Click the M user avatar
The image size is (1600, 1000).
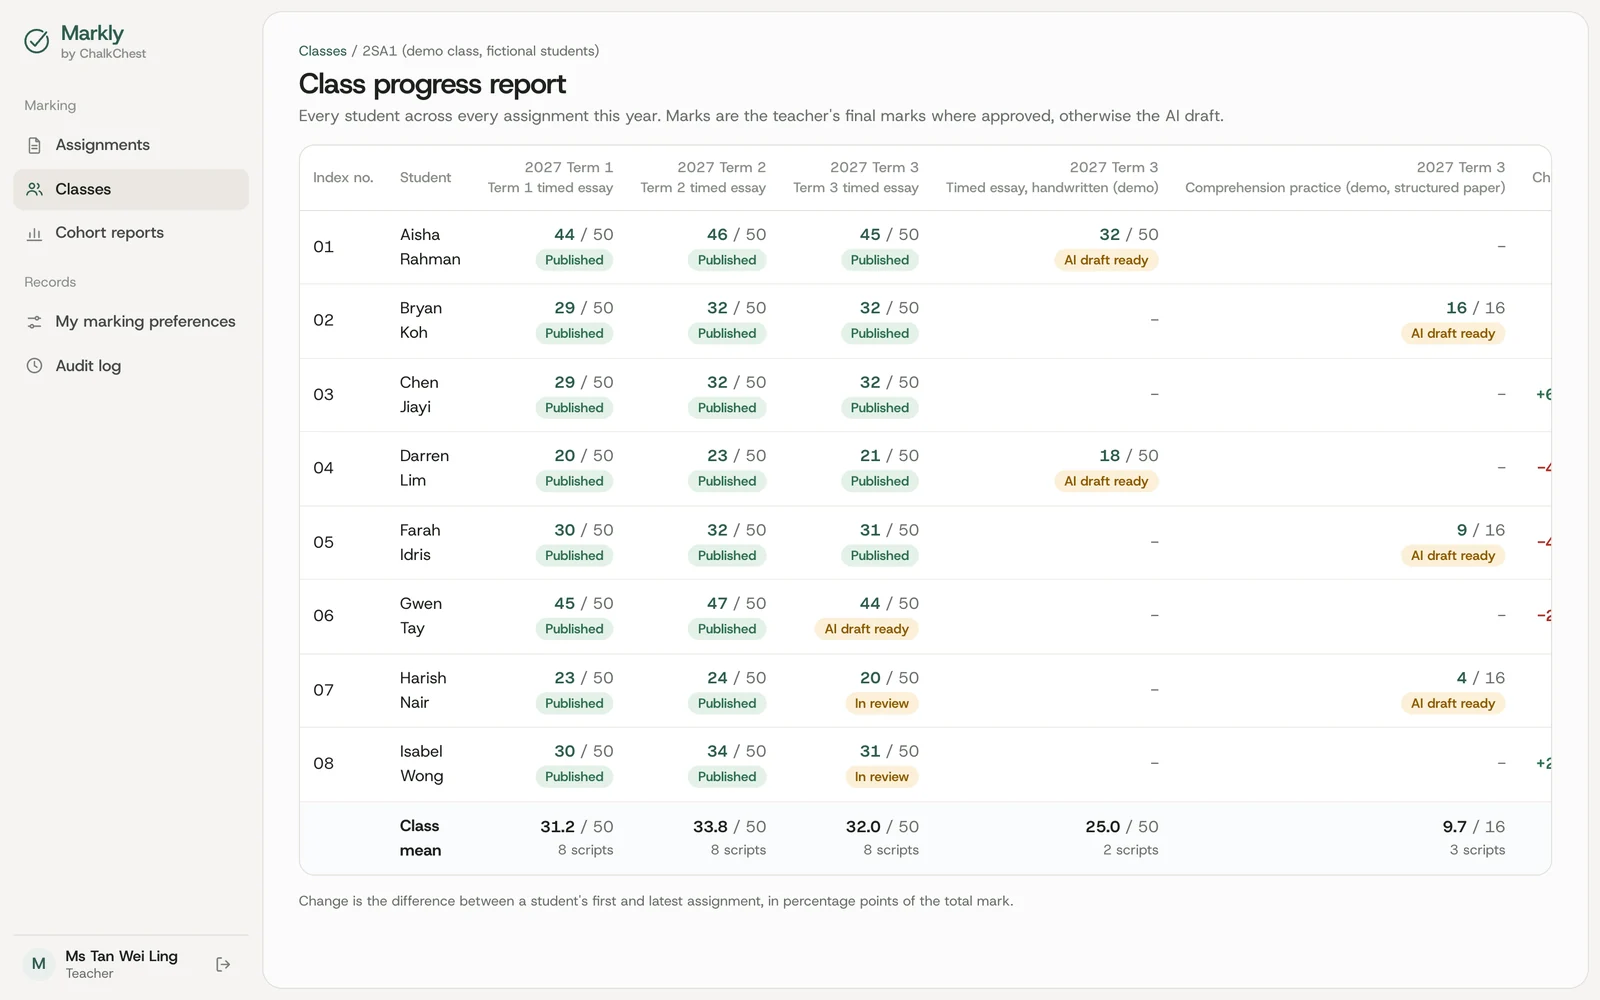[39, 964]
